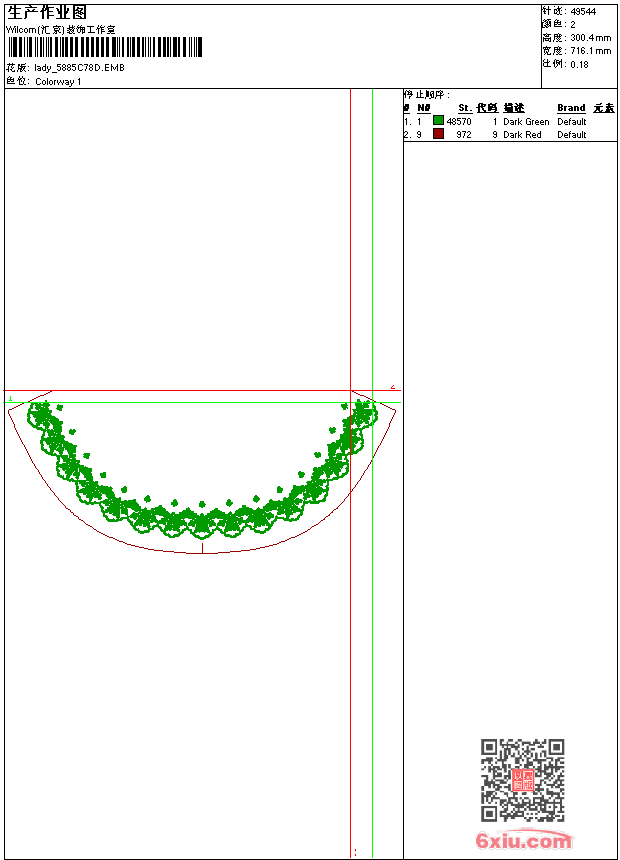Select the stitch value 972
The height and width of the screenshot is (860, 620).
(x=464, y=135)
